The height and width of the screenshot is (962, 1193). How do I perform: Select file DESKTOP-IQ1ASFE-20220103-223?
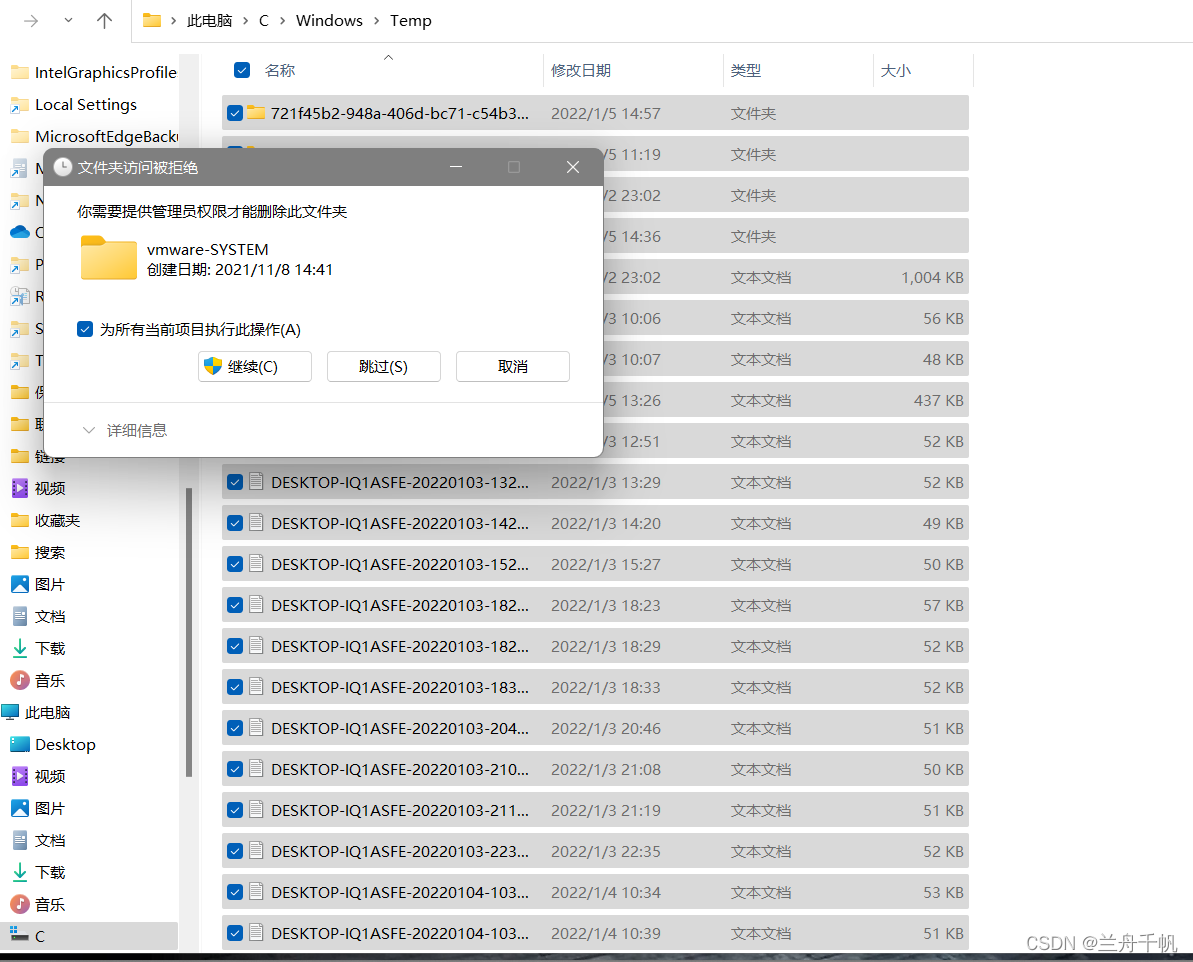click(x=595, y=852)
